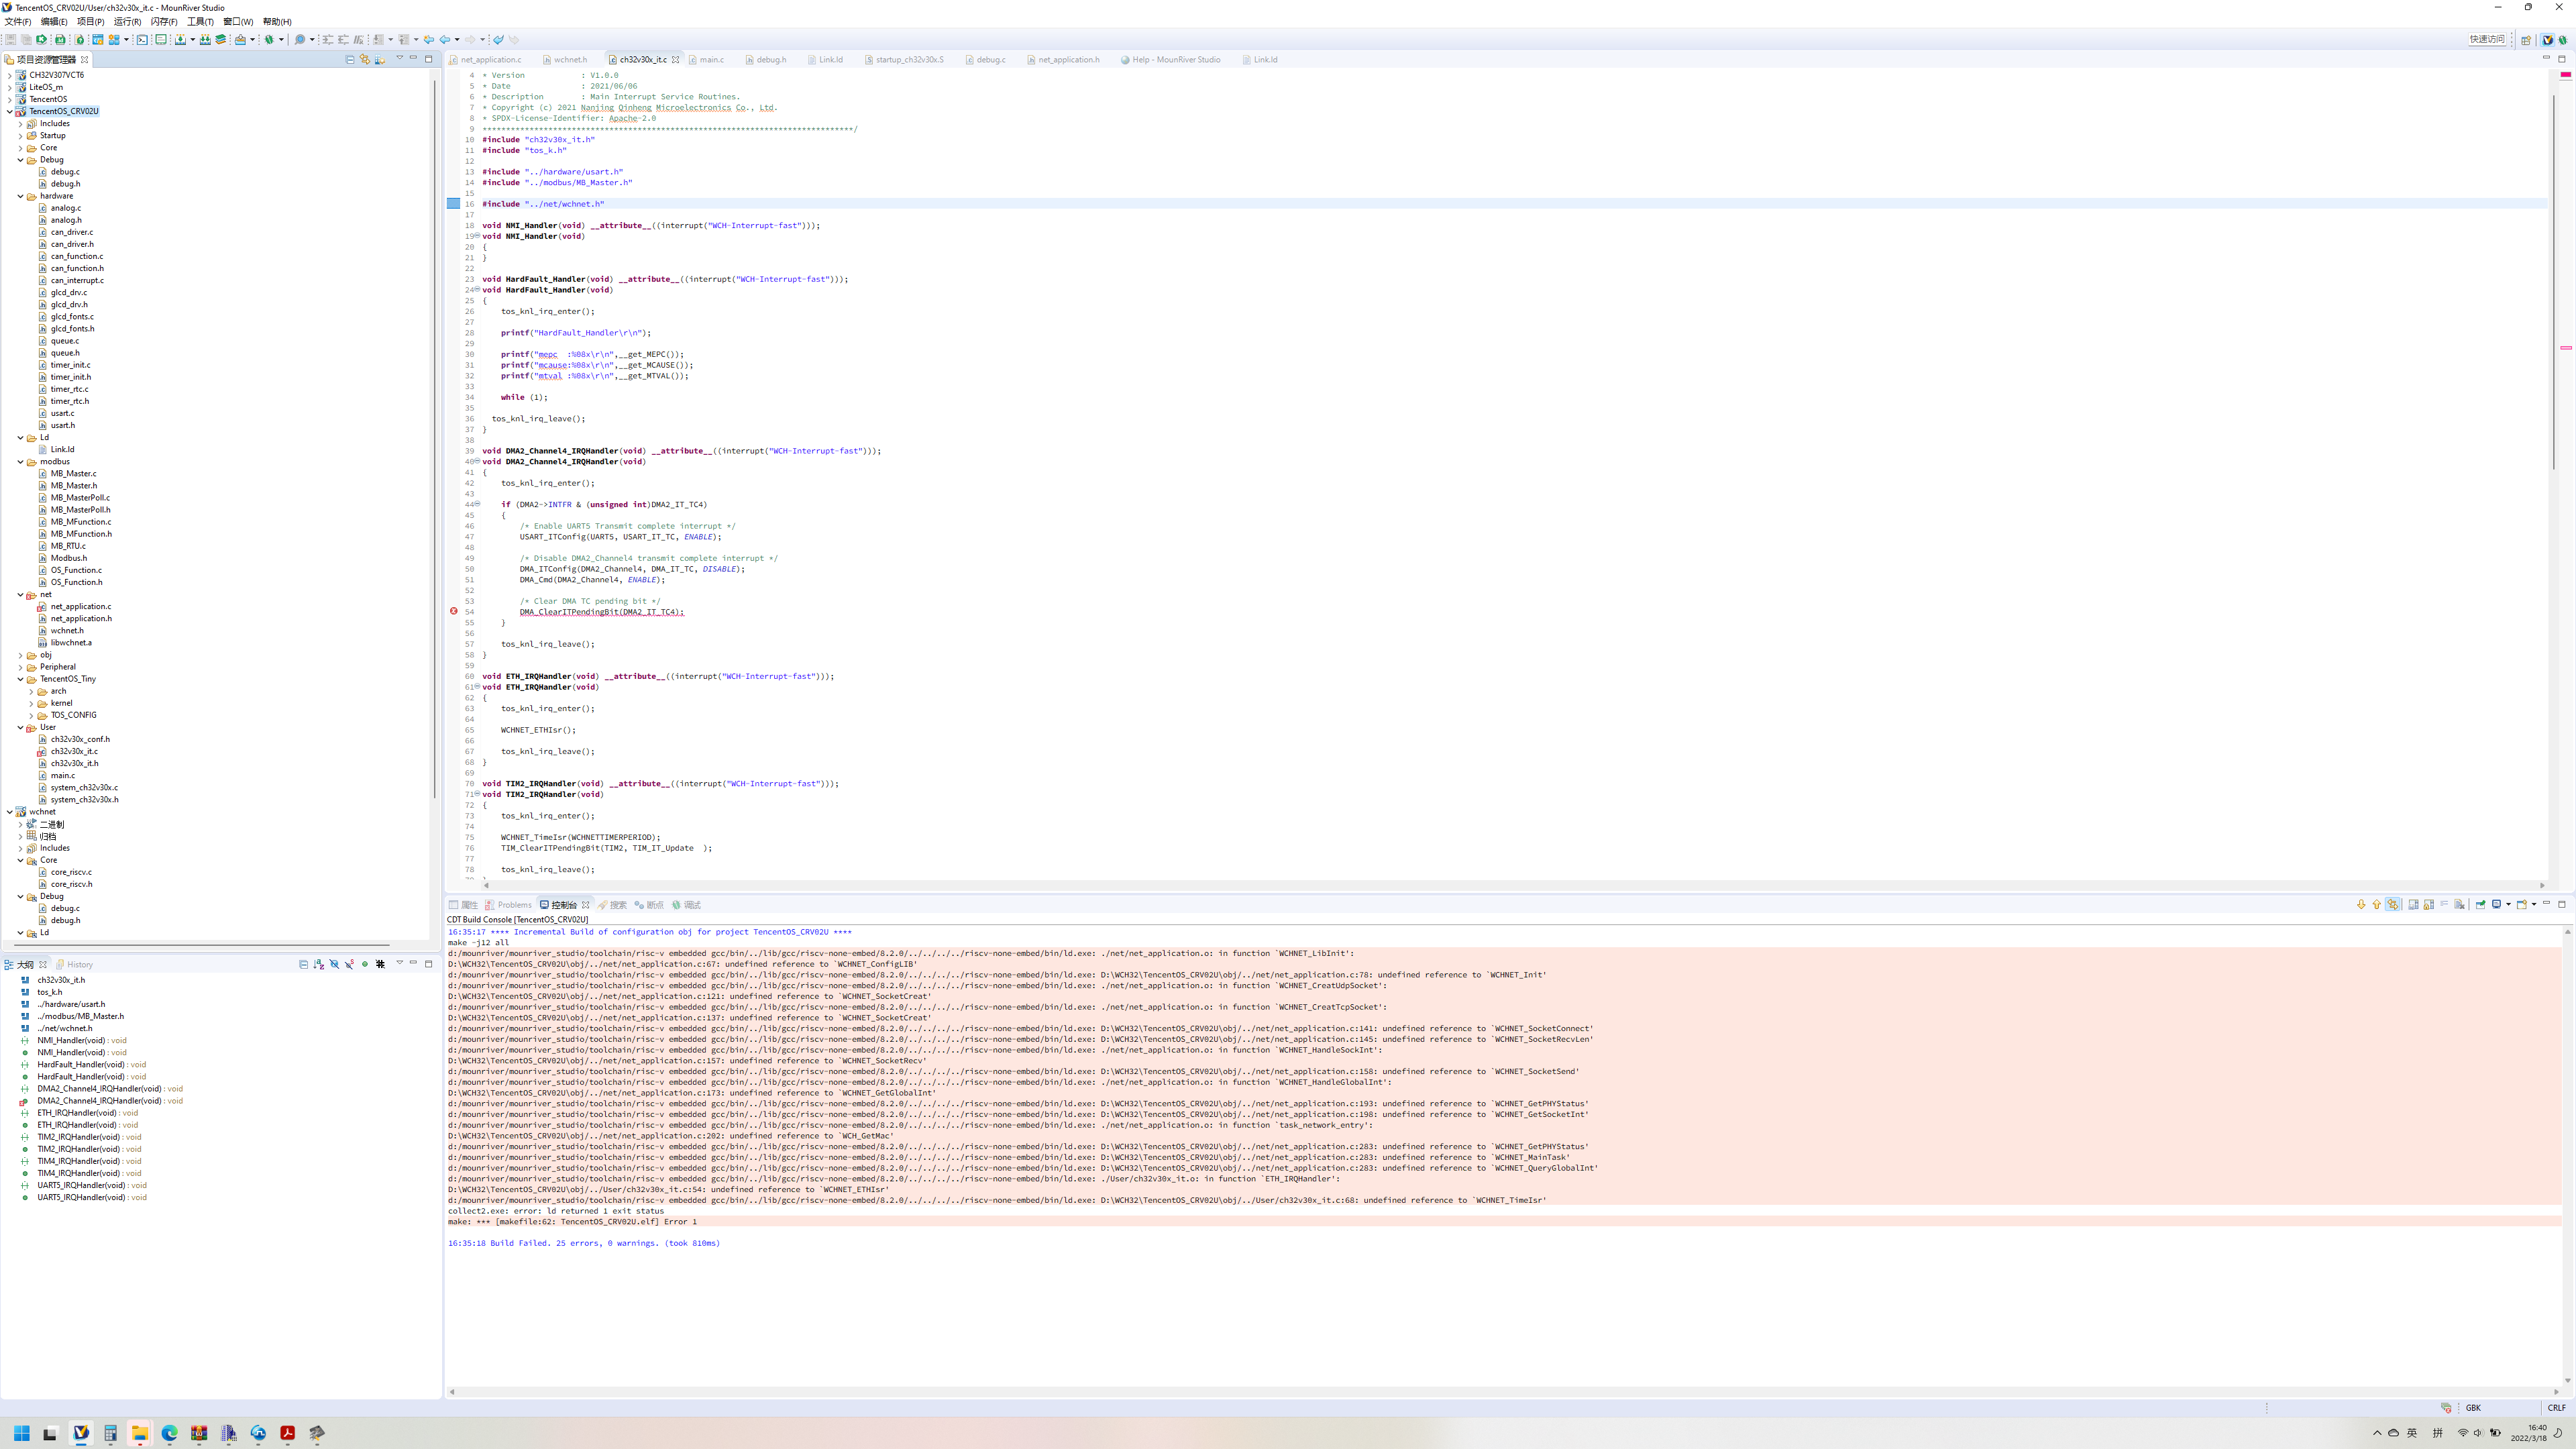This screenshot has height=1449, width=2576.
Task: Toggle the outline green dot non-public filter
Action: [365, 964]
